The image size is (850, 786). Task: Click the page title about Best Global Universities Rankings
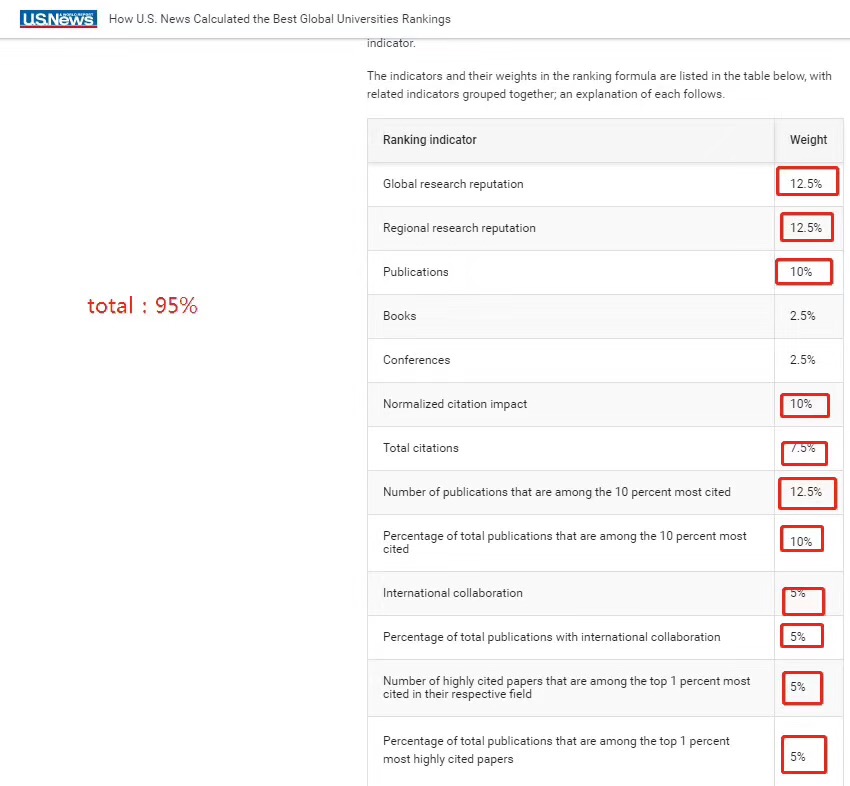point(280,19)
